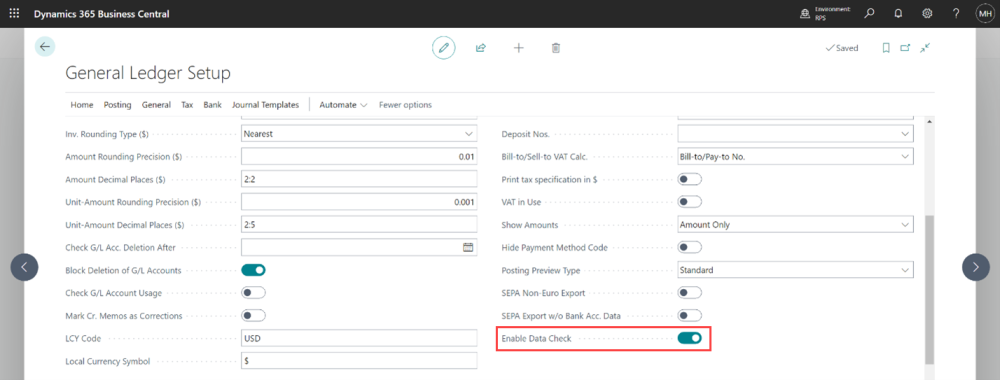
Task: Toggle Enable Data Check switch
Action: 689,339
